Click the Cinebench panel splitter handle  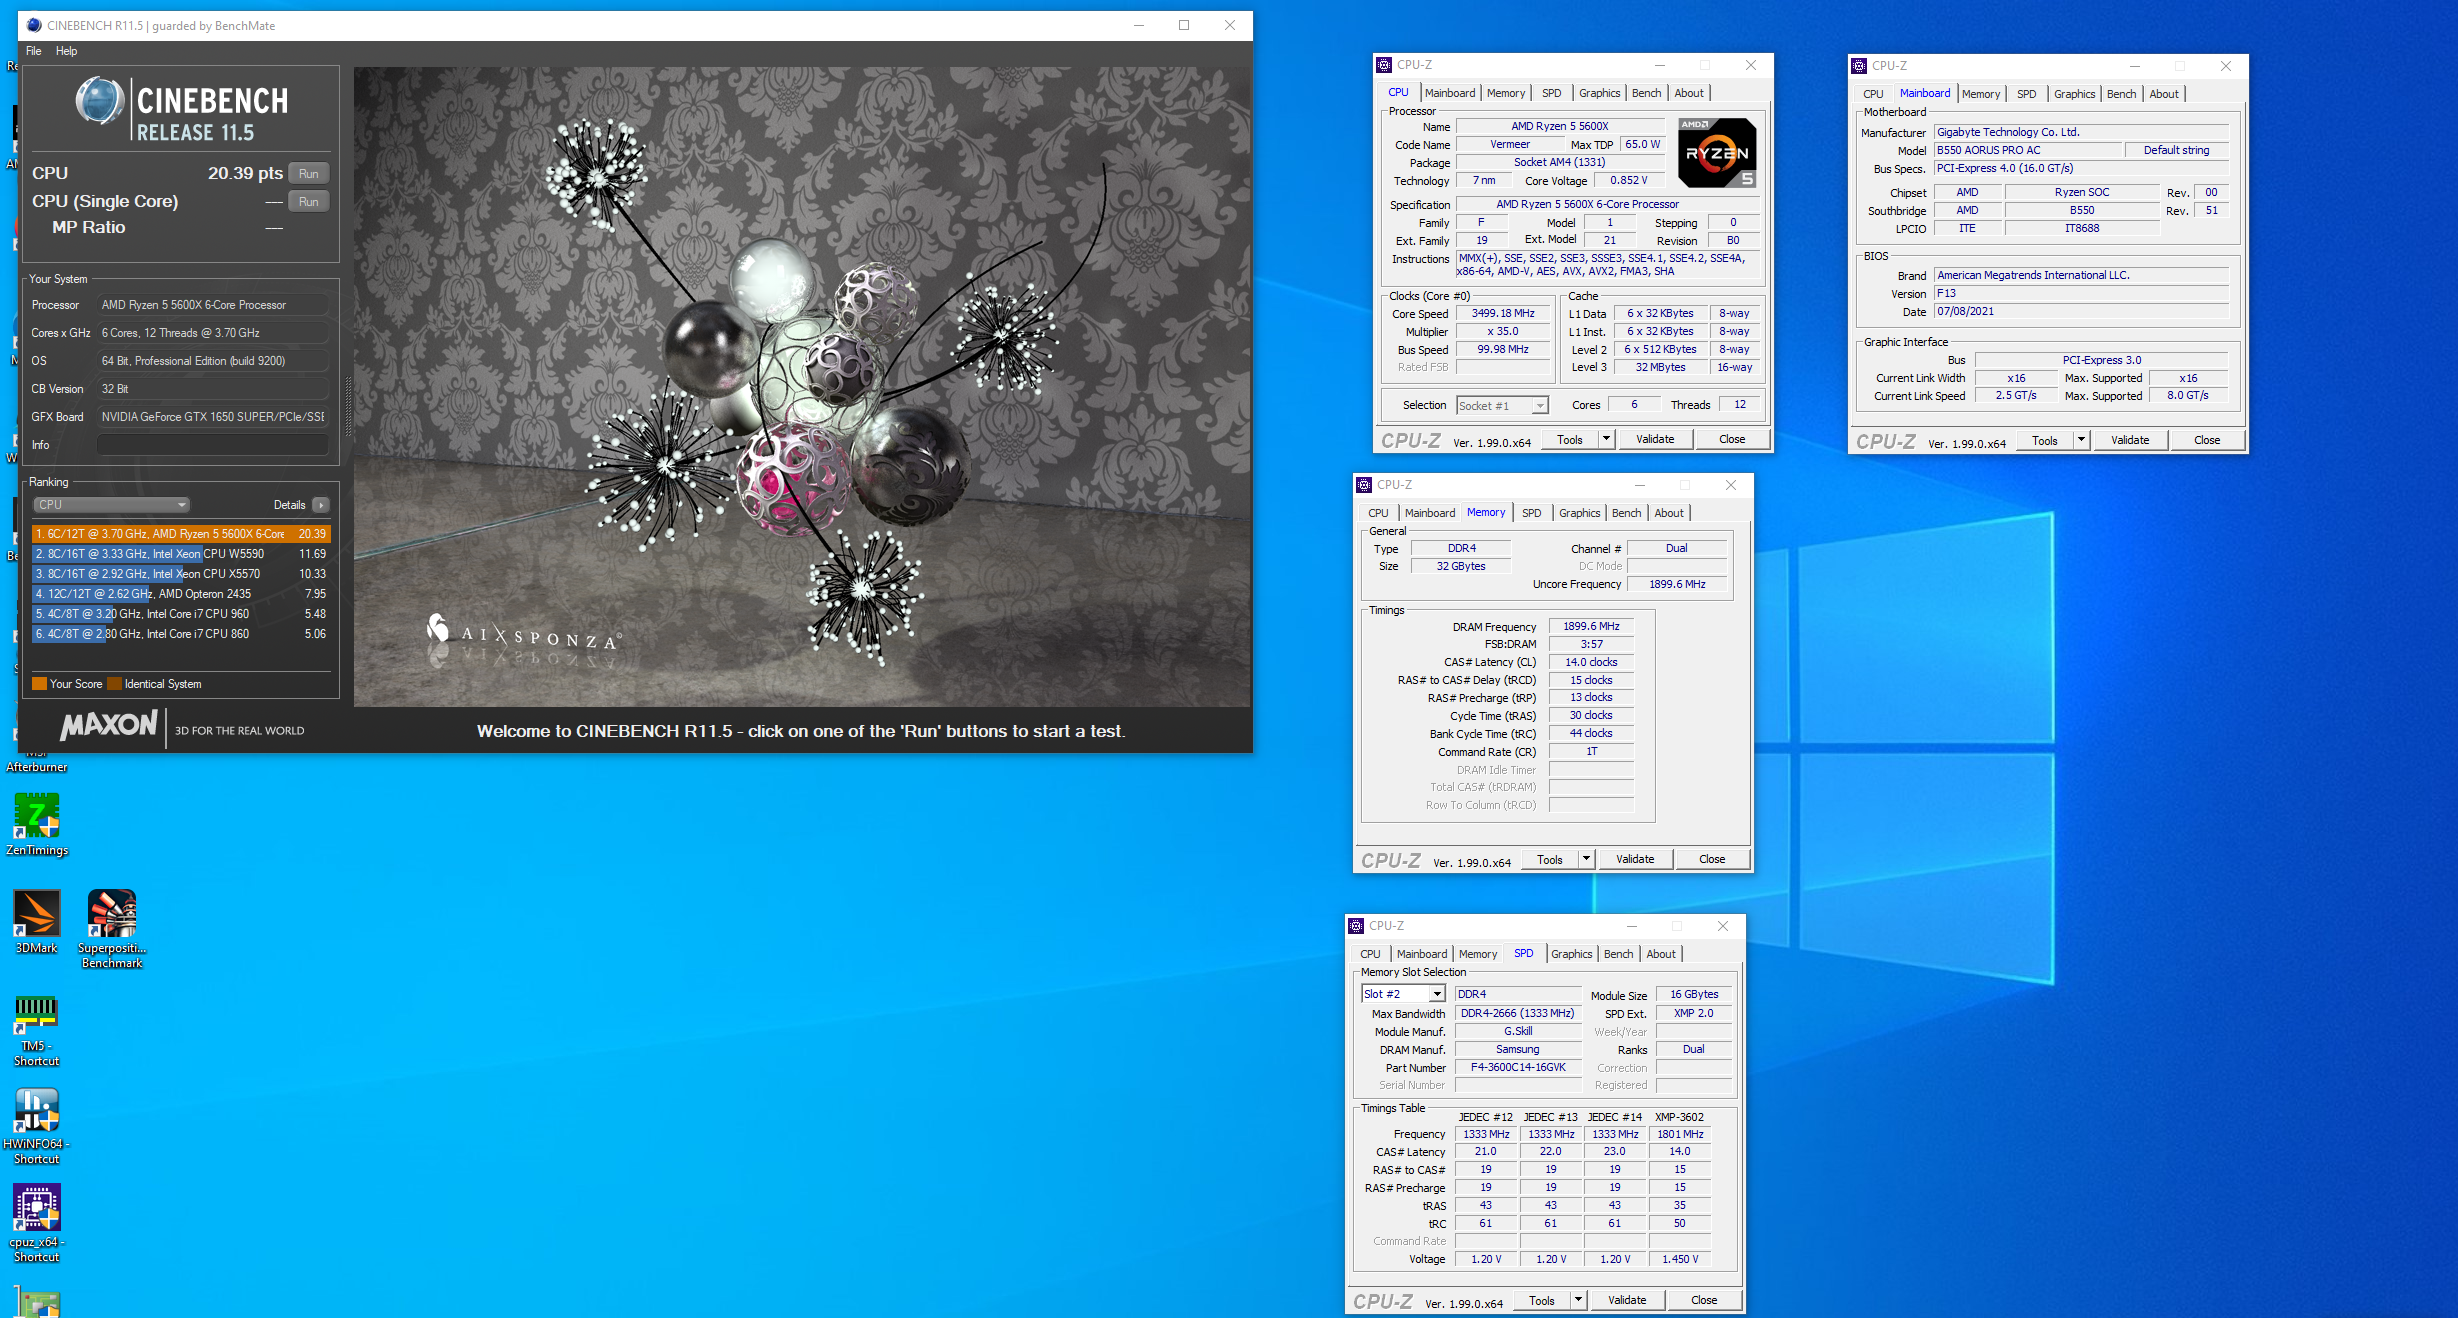click(x=348, y=406)
